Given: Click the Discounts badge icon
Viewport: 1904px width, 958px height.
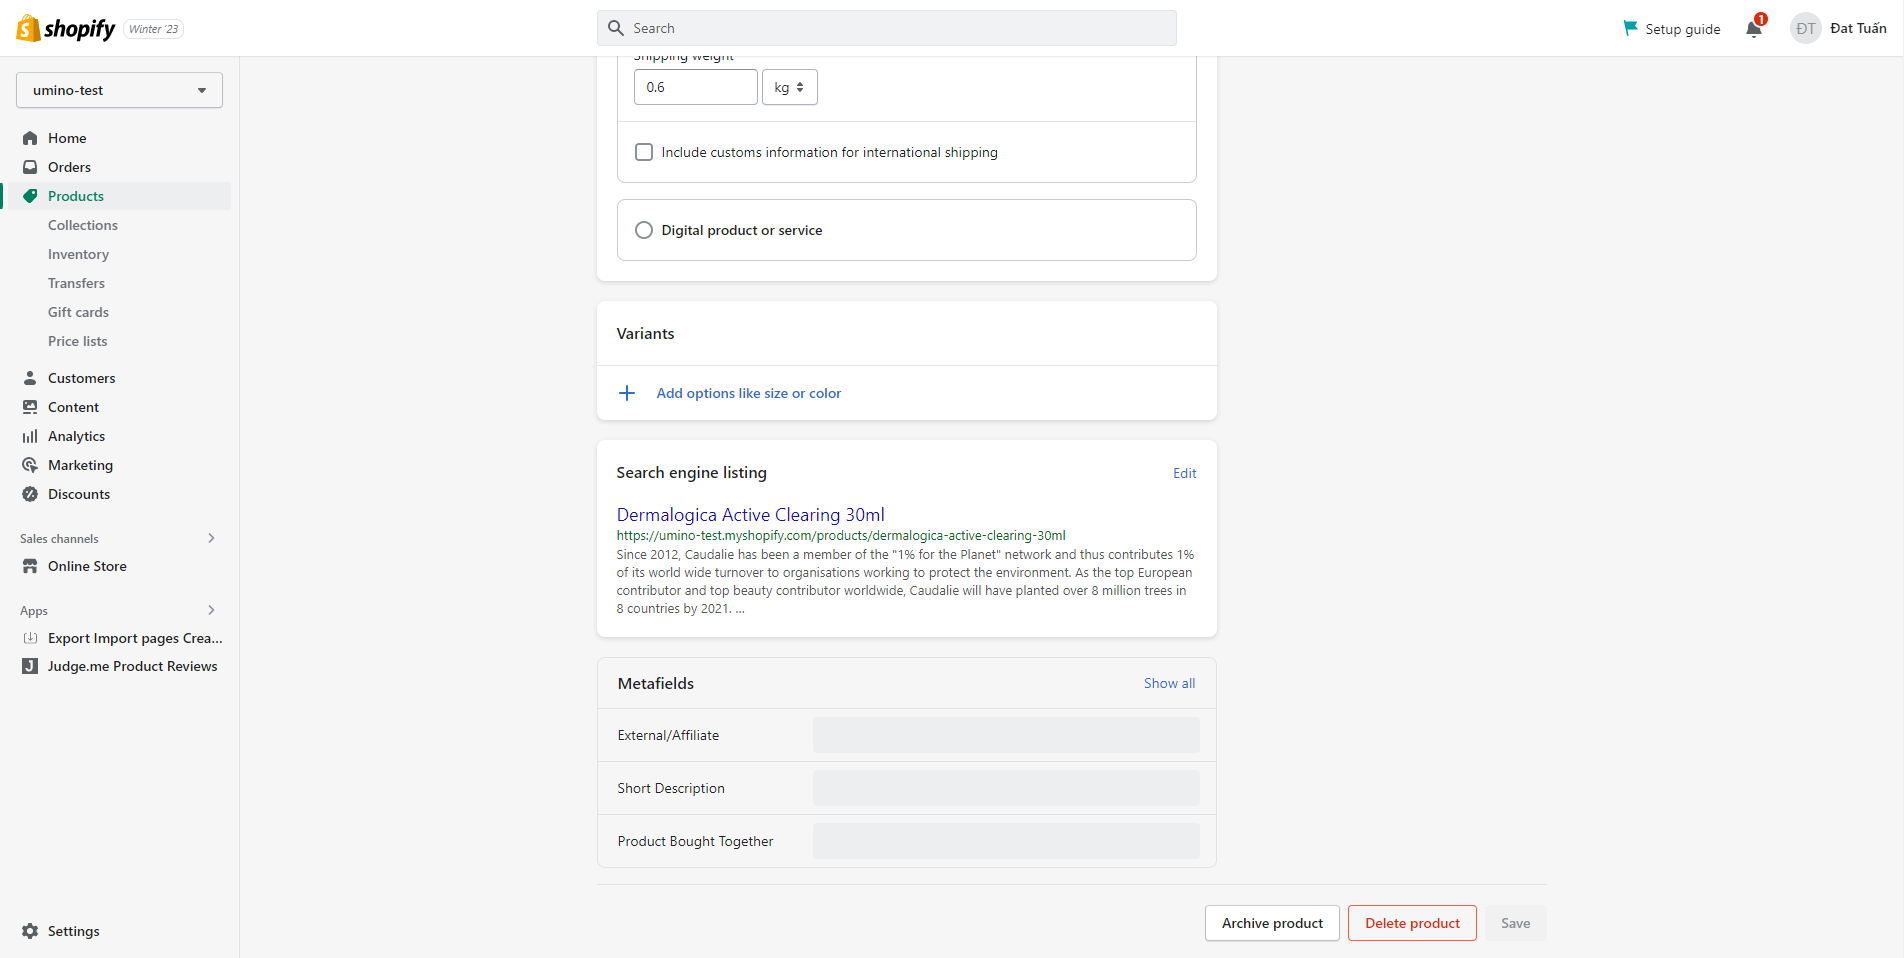Looking at the screenshot, I should pos(30,494).
